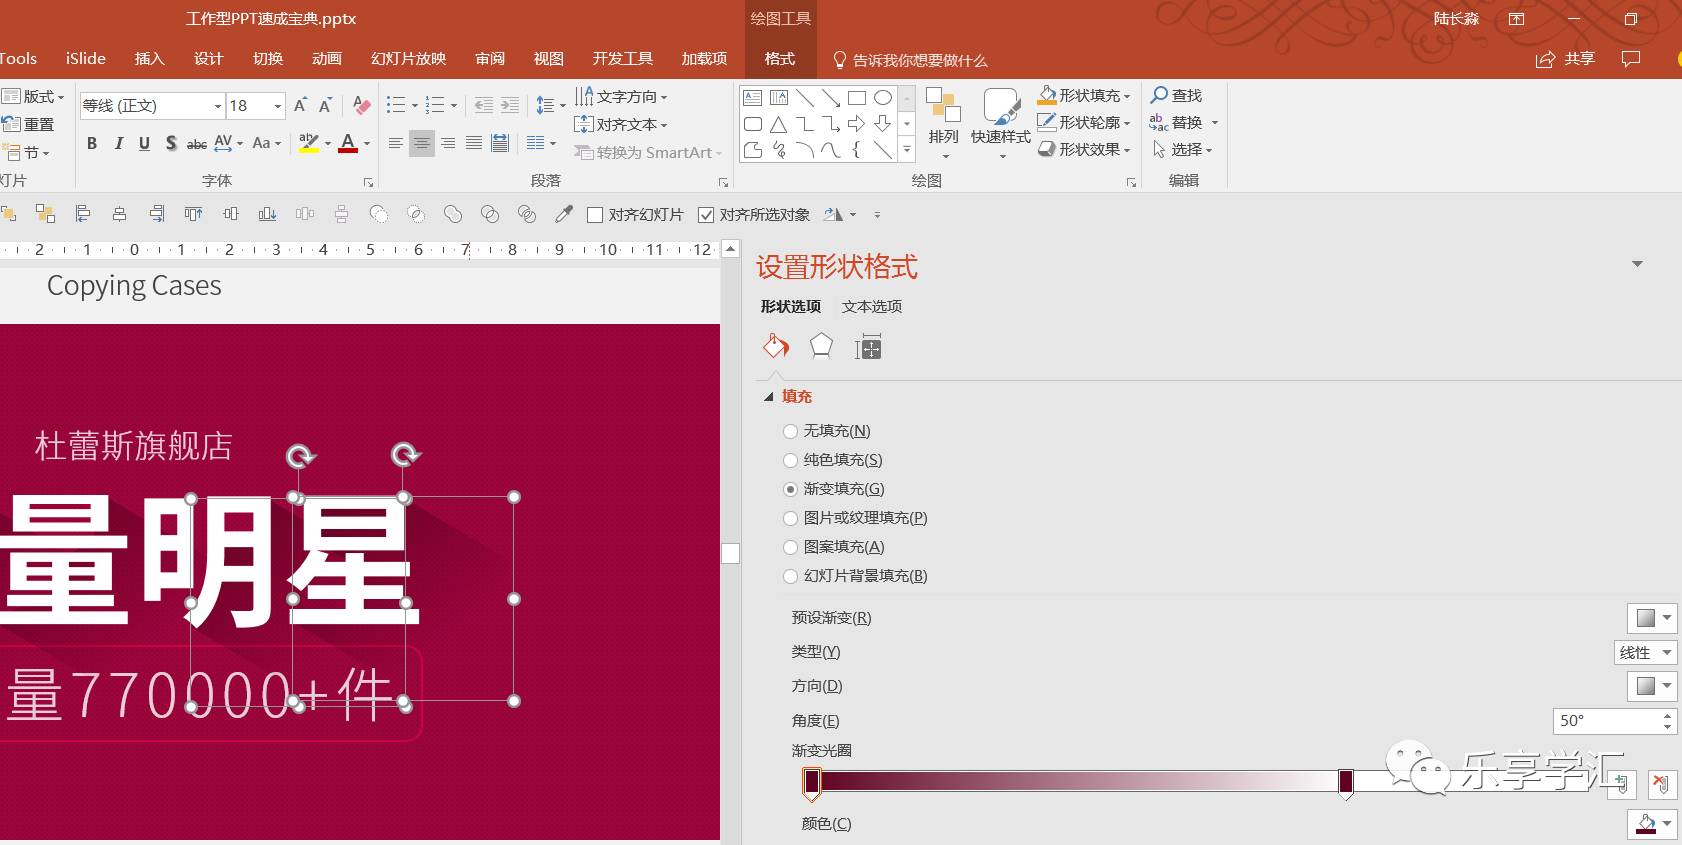
Task: Open the 插入 ribbon tab
Action: click(x=149, y=58)
